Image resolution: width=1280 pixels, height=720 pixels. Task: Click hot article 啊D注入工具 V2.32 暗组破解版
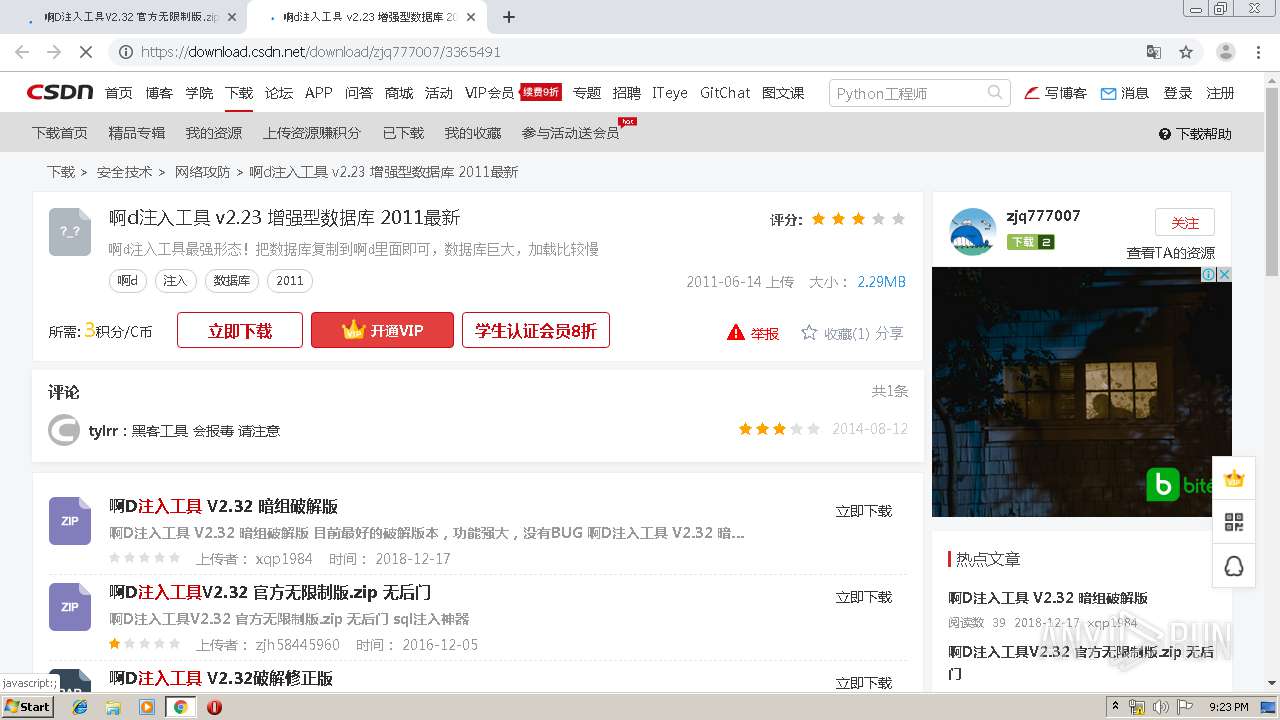pyautogui.click(x=1048, y=598)
